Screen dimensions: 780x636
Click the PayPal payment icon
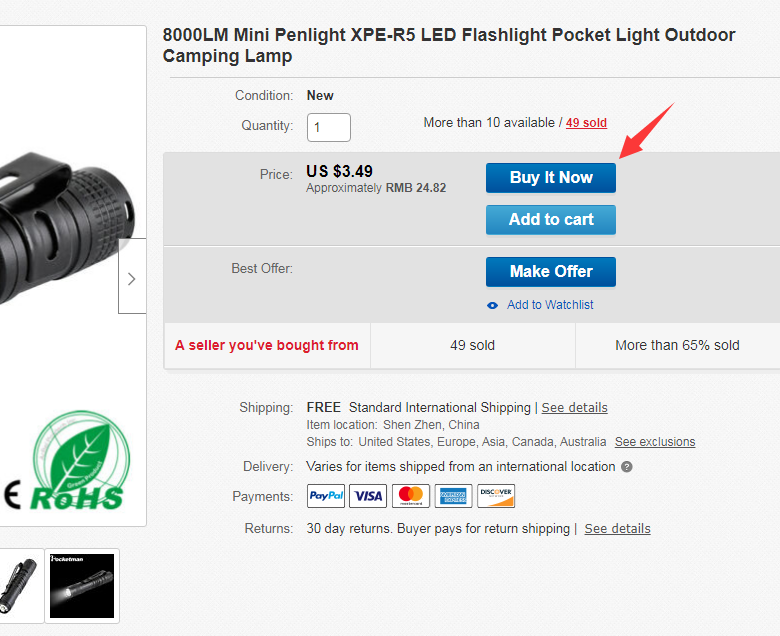326,496
